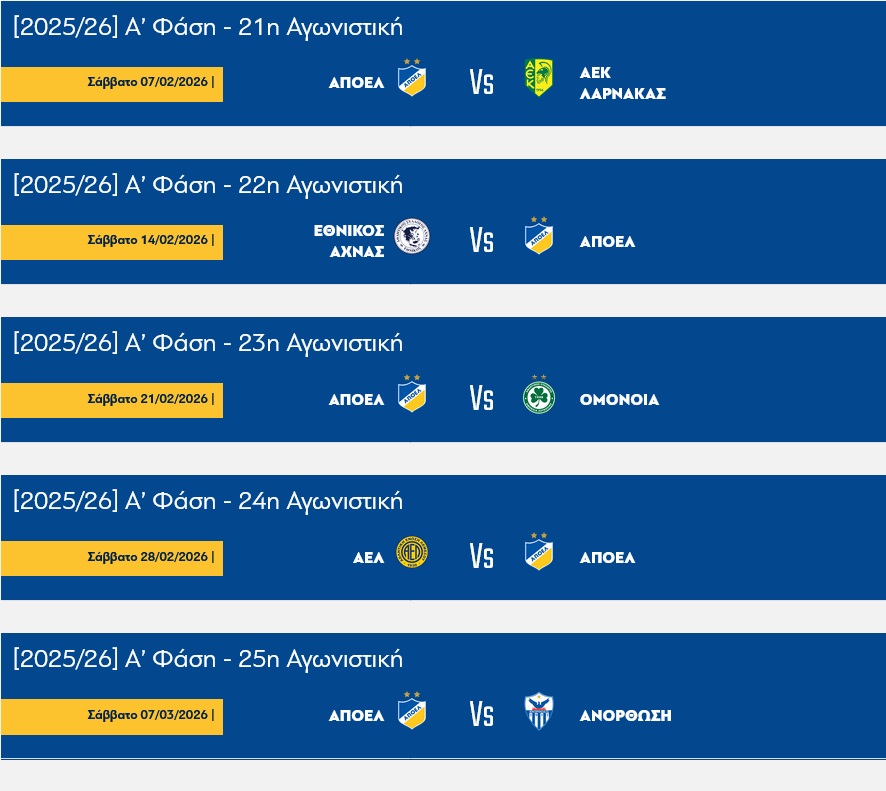Click the ΟΜΟΝΟΙΑ team name
The width and height of the screenshot is (886, 791).
(619, 399)
